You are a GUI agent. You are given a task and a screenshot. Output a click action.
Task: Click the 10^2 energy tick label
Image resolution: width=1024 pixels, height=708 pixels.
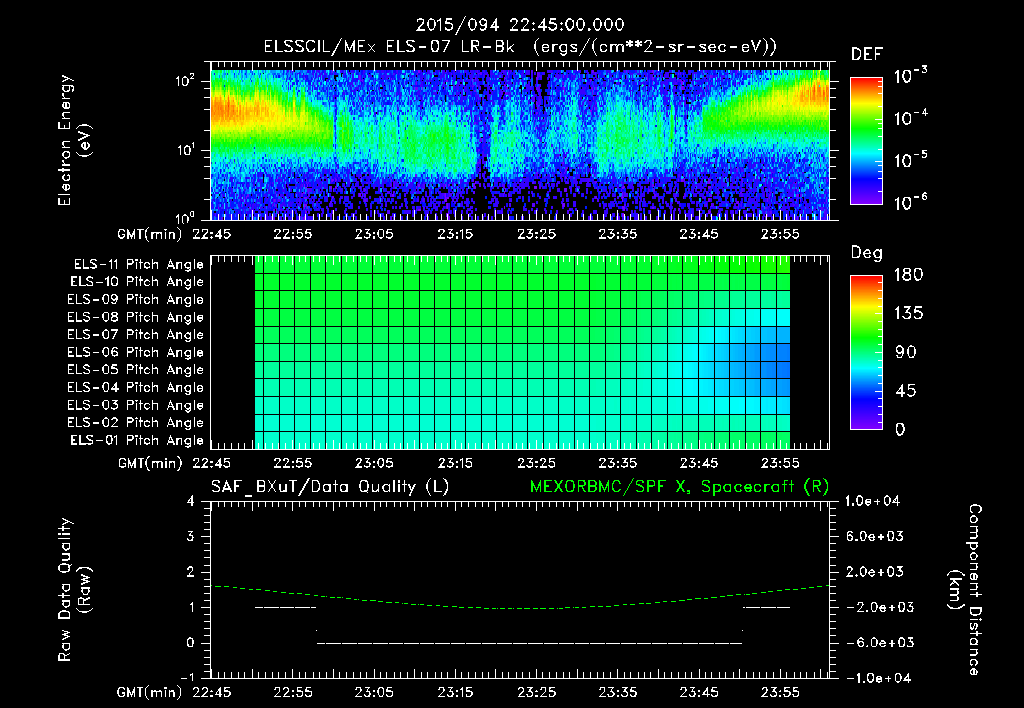[185, 82]
